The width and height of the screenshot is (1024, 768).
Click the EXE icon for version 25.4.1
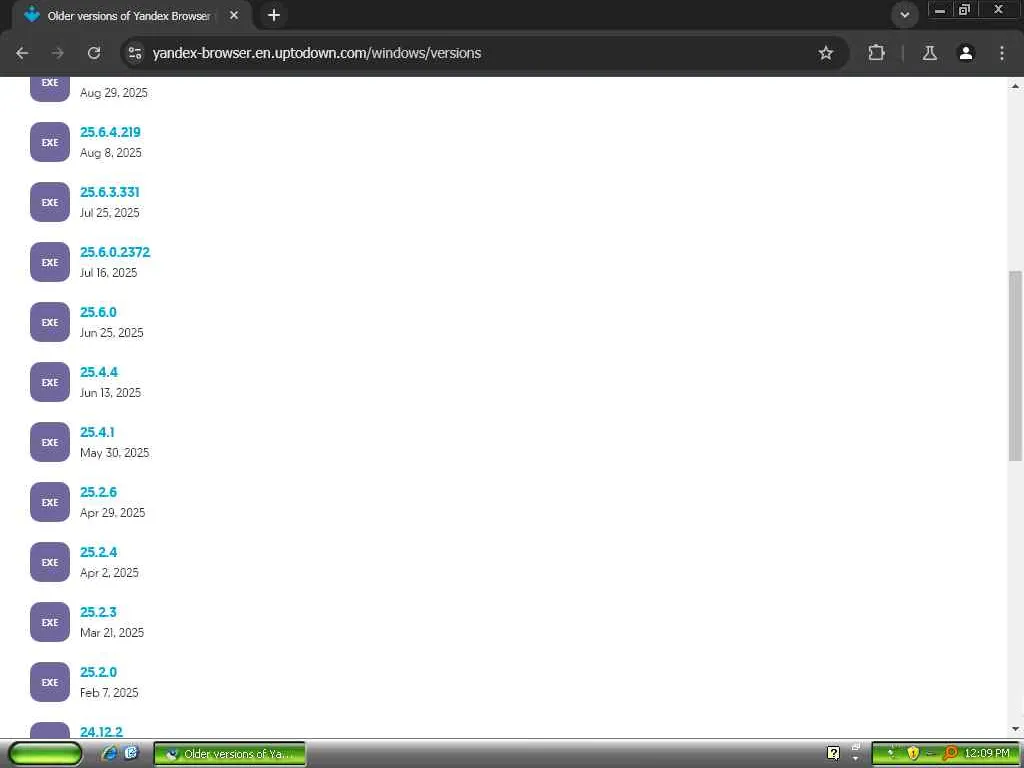tap(50, 442)
